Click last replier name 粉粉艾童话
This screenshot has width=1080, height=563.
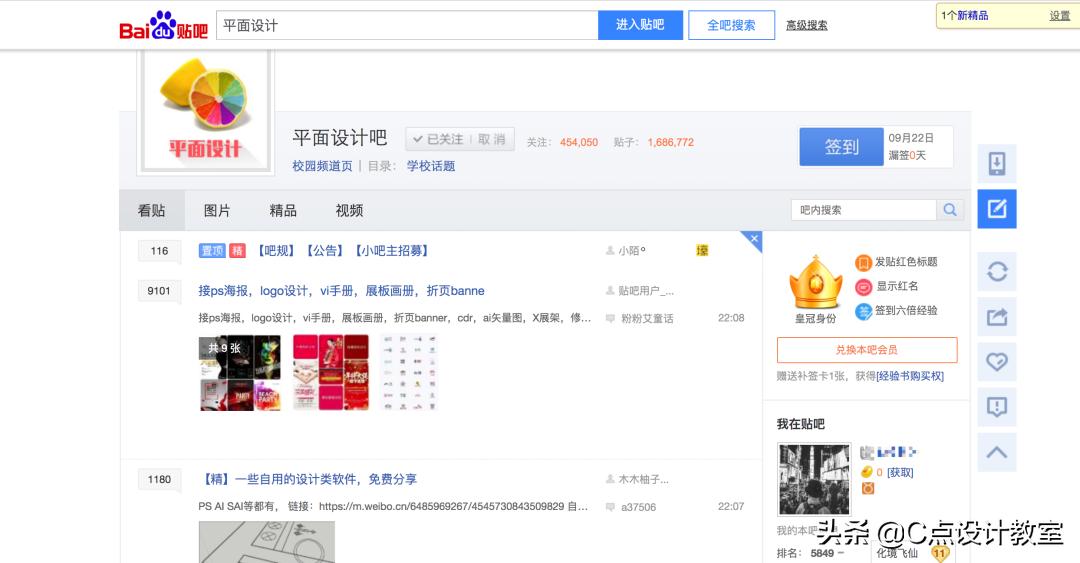click(647, 318)
